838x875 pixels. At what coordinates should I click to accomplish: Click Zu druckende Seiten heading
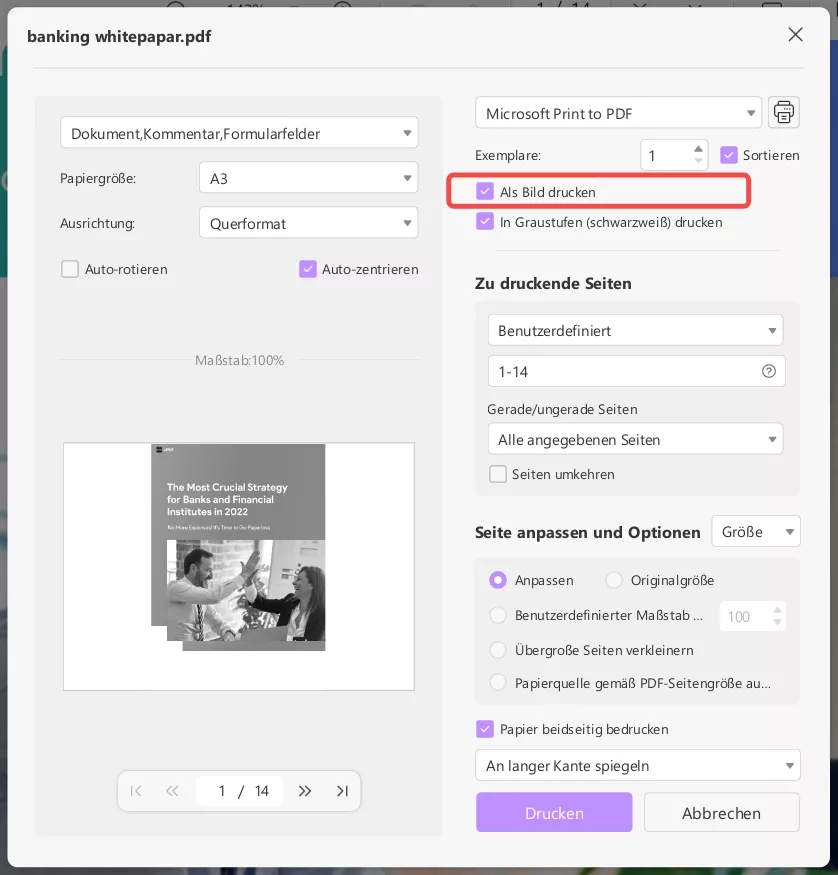[553, 283]
